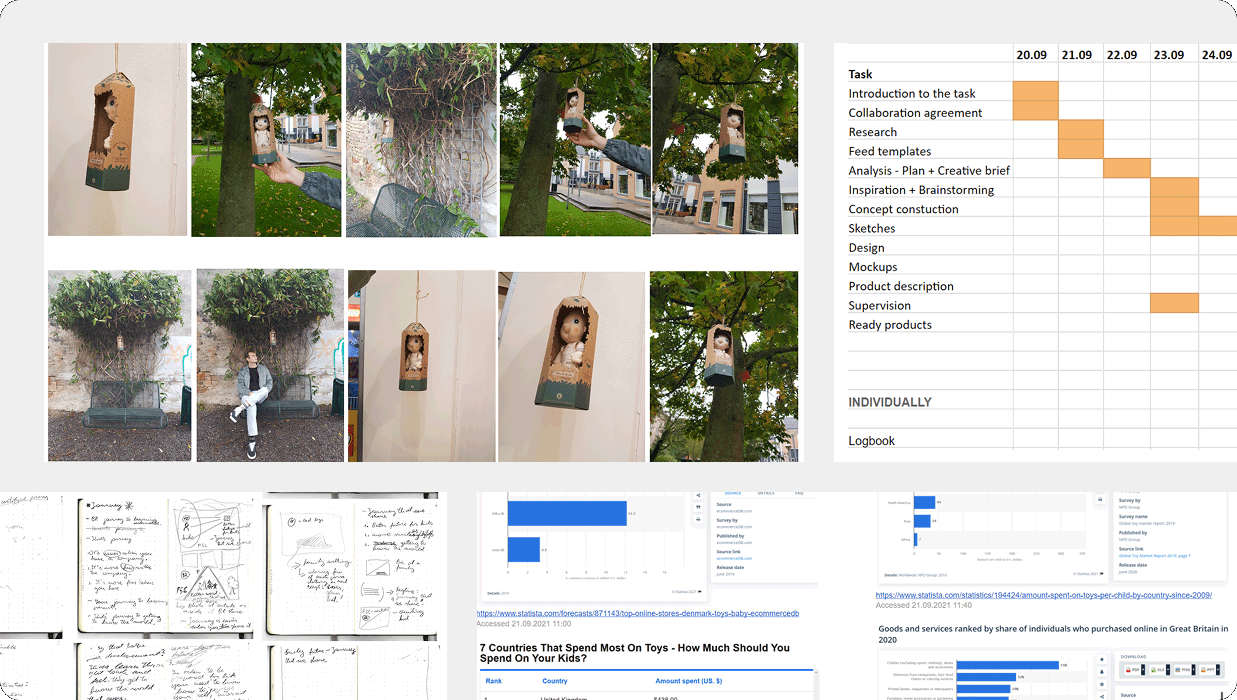Viewport: 1237px width, 700px height.
Task: Select the Logbook row label
Action: click(x=871, y=441)
